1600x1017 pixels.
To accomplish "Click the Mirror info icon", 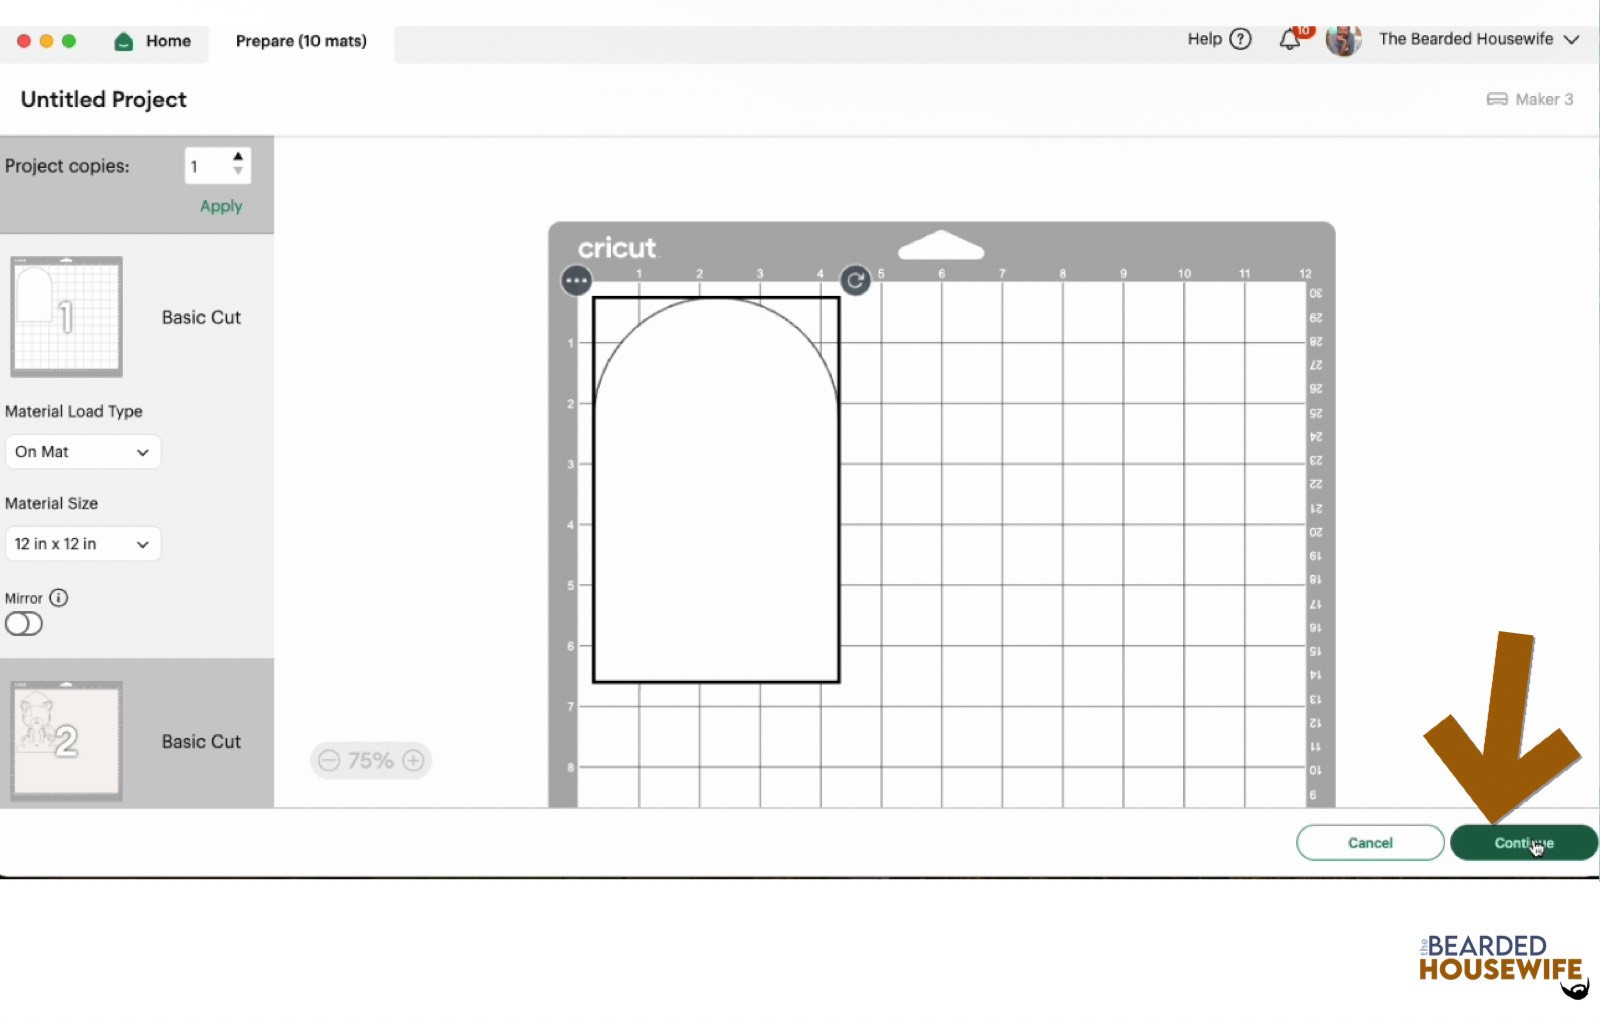I will [x=59, y=598].
